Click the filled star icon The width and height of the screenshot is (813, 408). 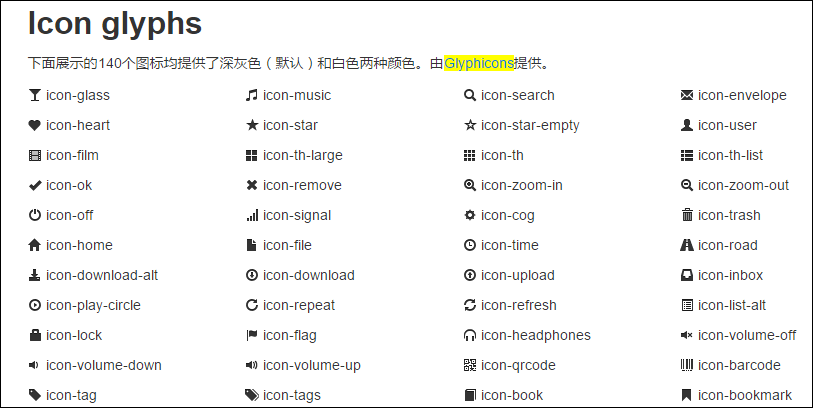coord(252,125)
